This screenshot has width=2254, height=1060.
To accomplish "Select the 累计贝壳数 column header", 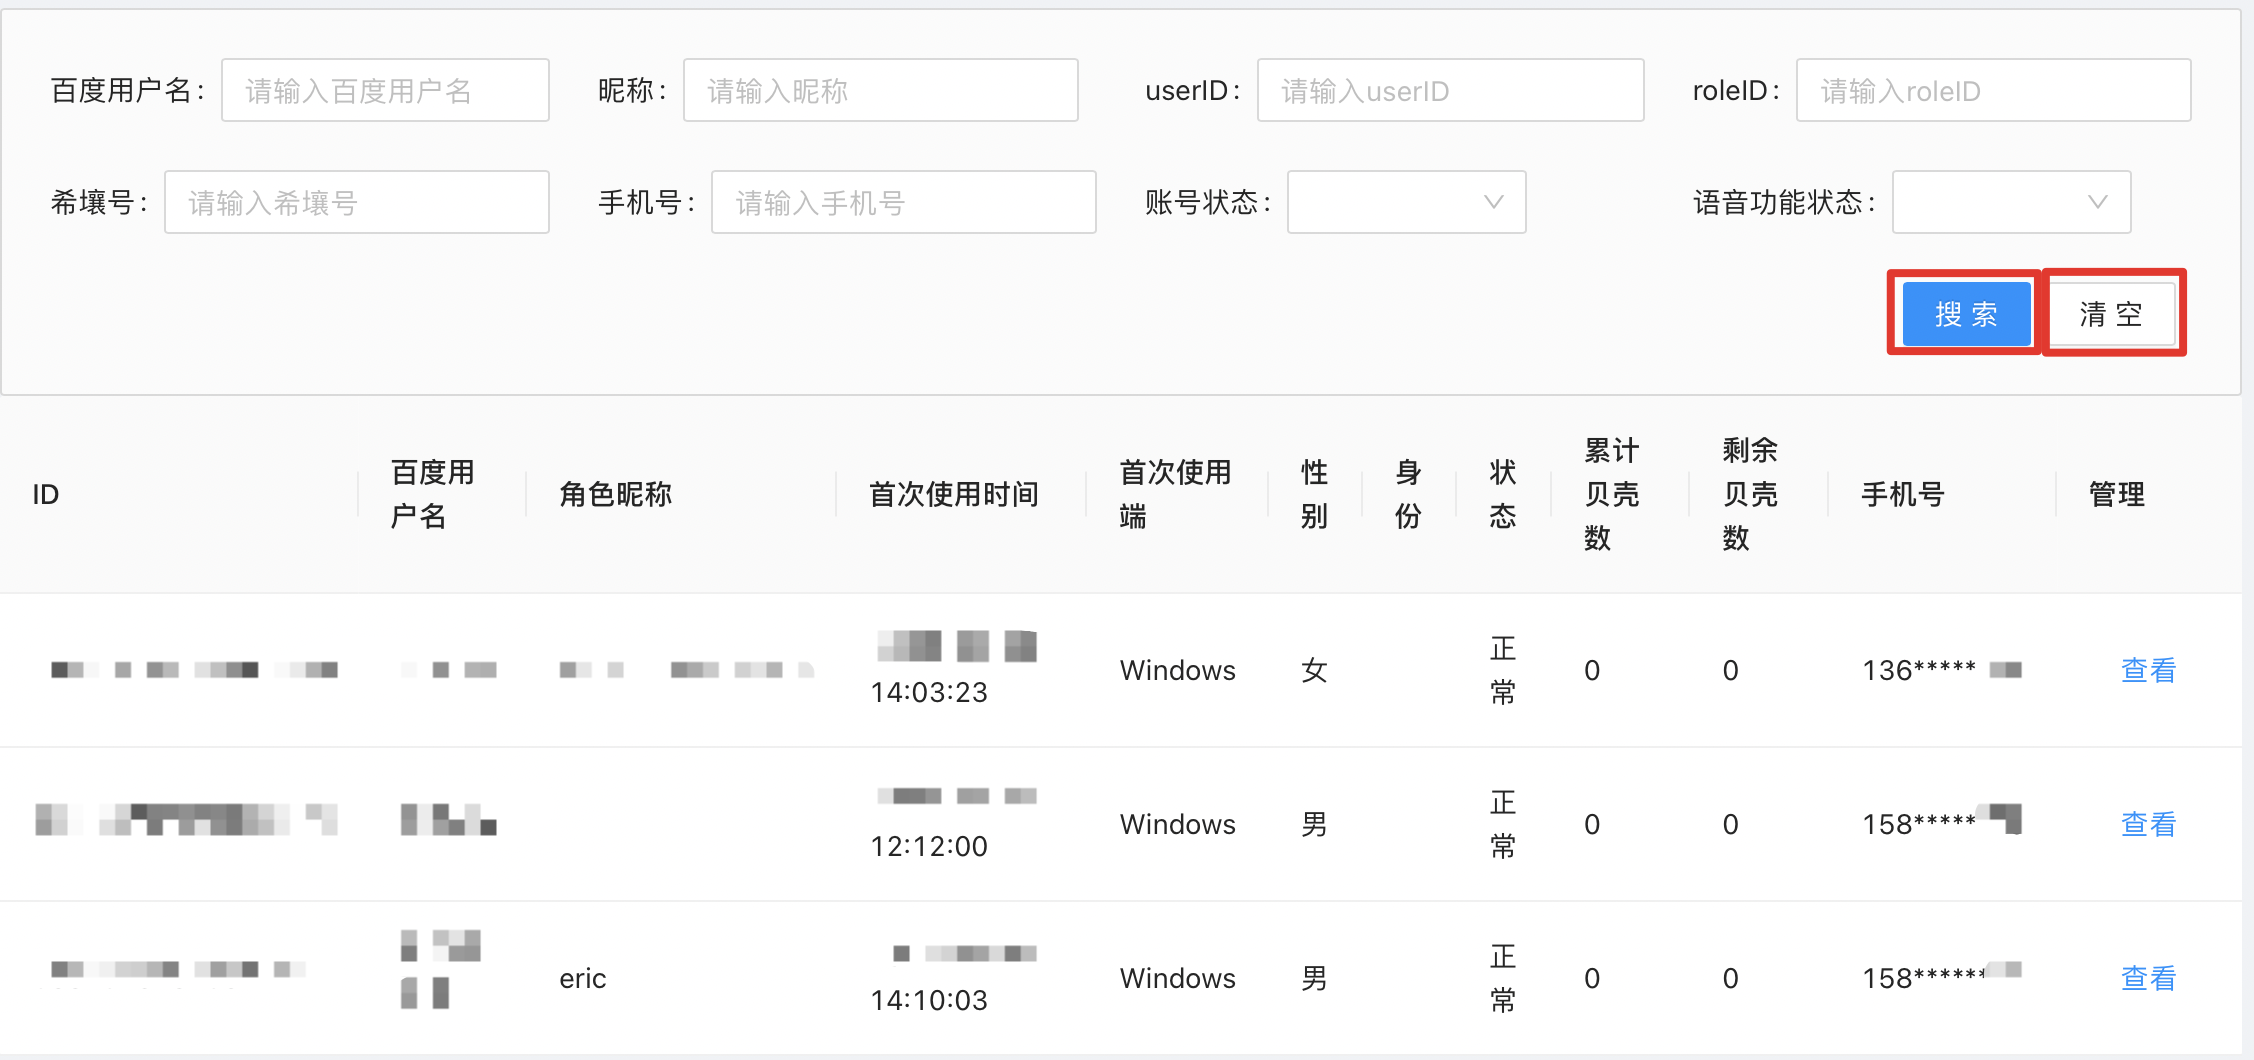I will coord(1611,494).
